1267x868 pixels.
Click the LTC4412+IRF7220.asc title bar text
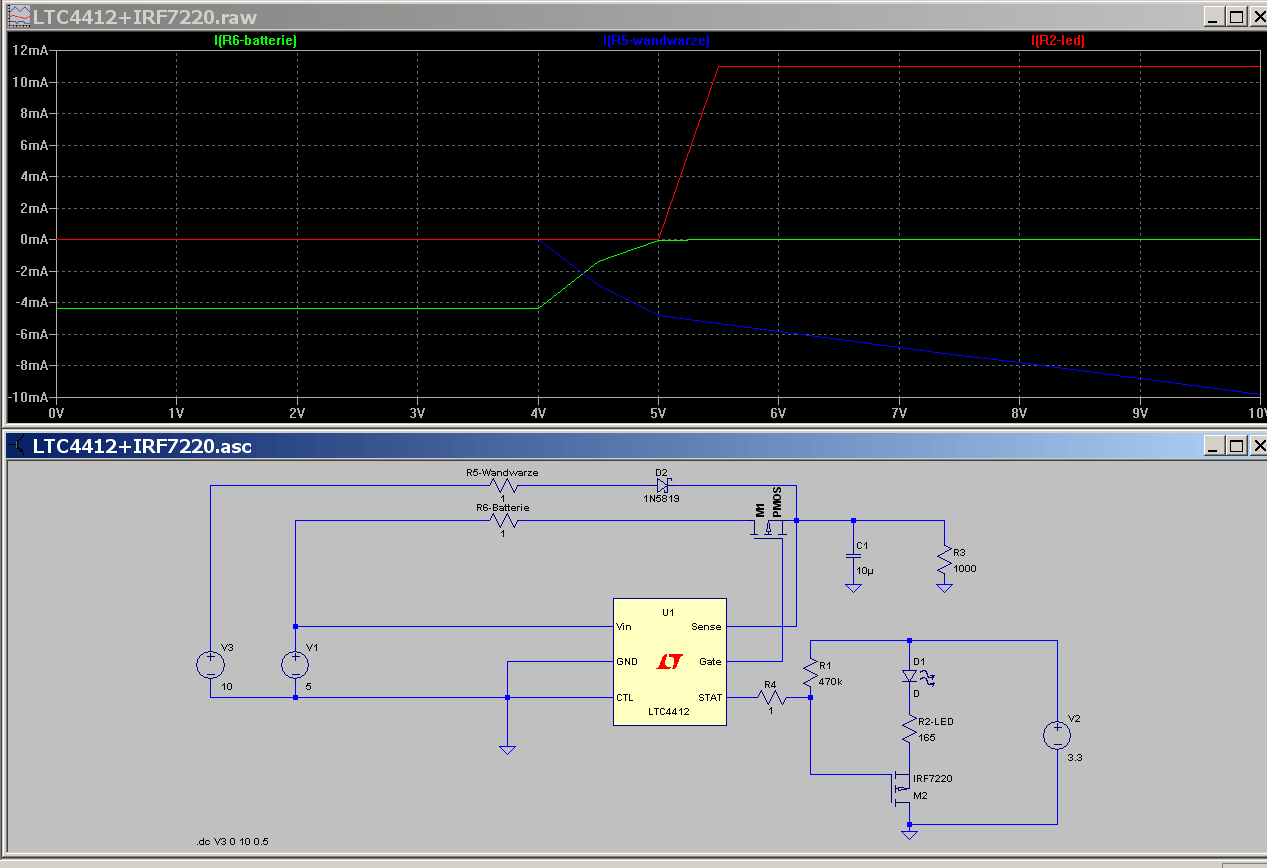pos(142,446)
